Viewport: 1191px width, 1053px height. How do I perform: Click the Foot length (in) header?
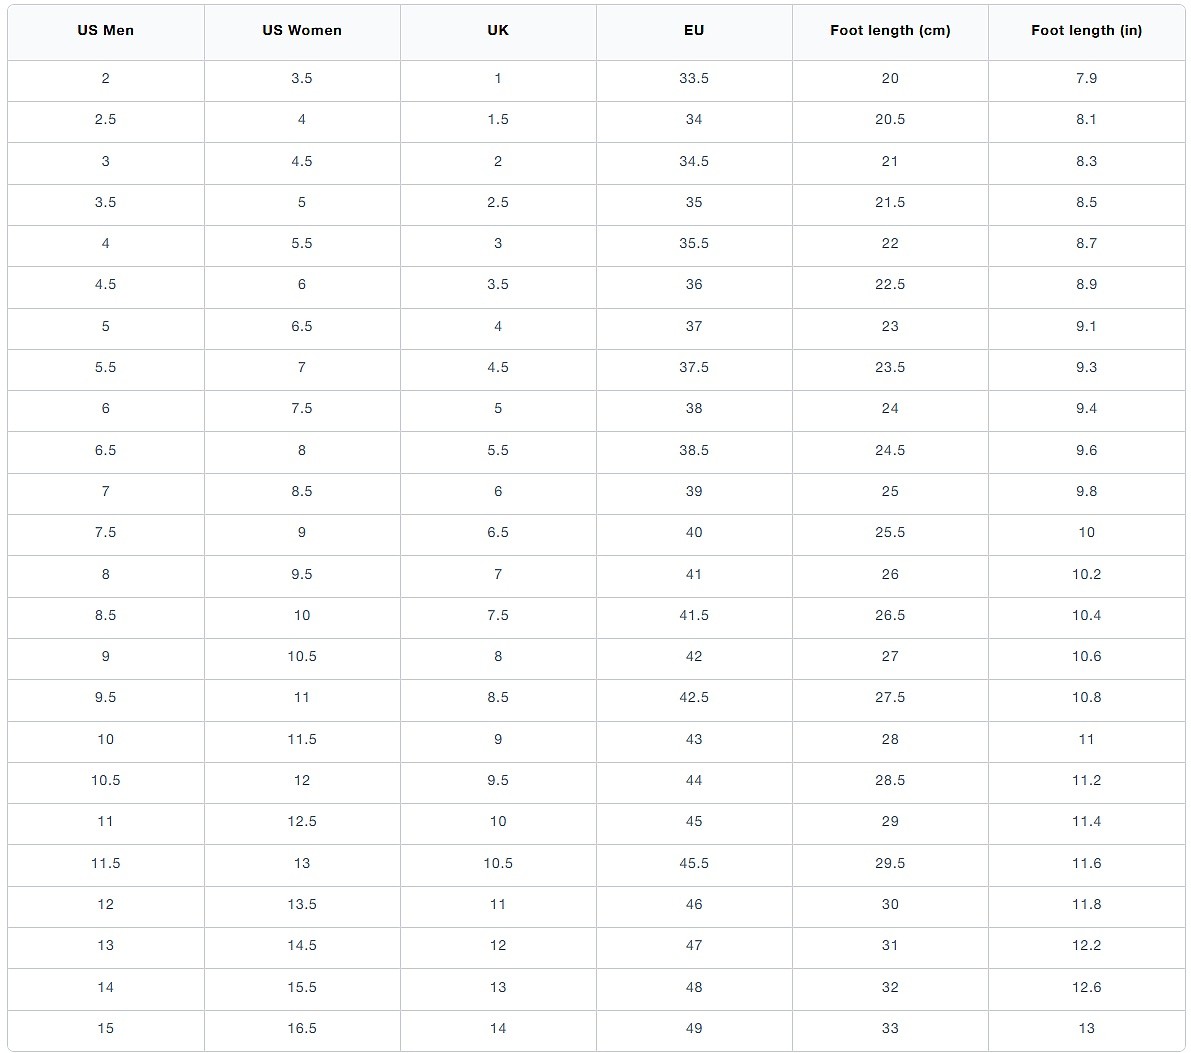[x=1086, y=31]
